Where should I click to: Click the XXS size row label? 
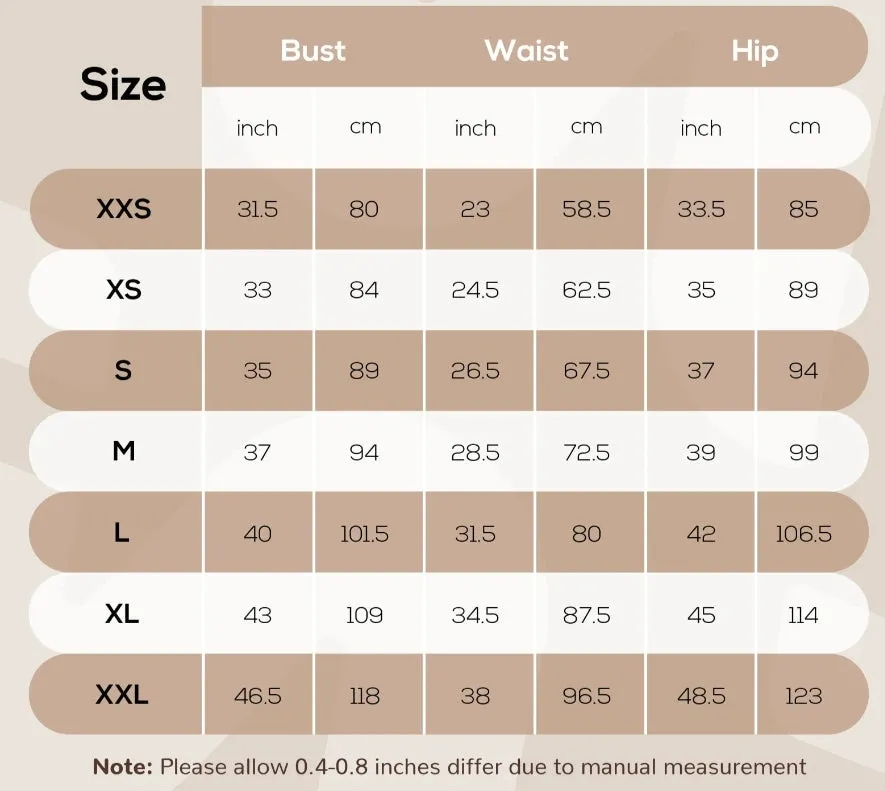[x=124, y=209]
